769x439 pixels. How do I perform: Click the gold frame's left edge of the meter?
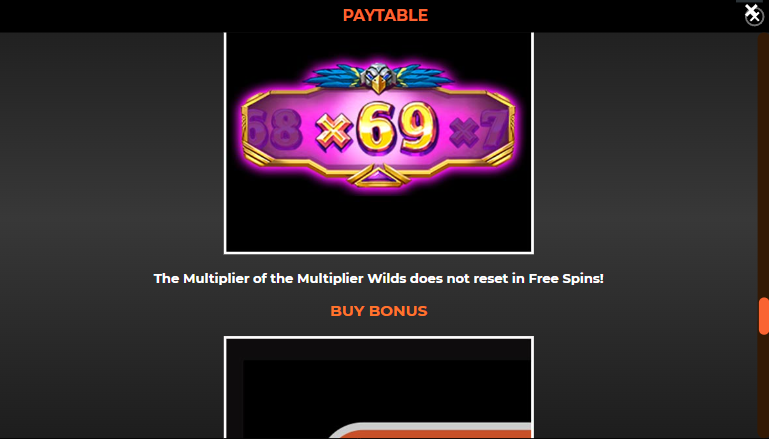[247, 130]
